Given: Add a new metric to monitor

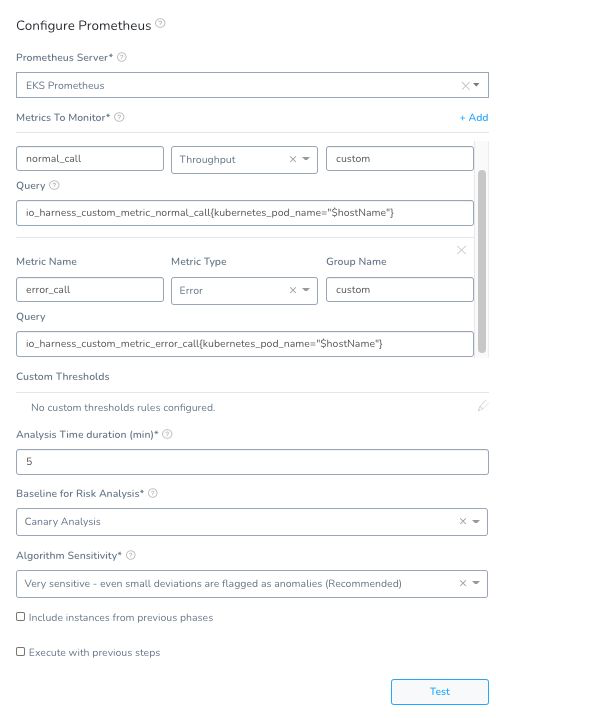Looking at the screenshot, I should [474, 118].
